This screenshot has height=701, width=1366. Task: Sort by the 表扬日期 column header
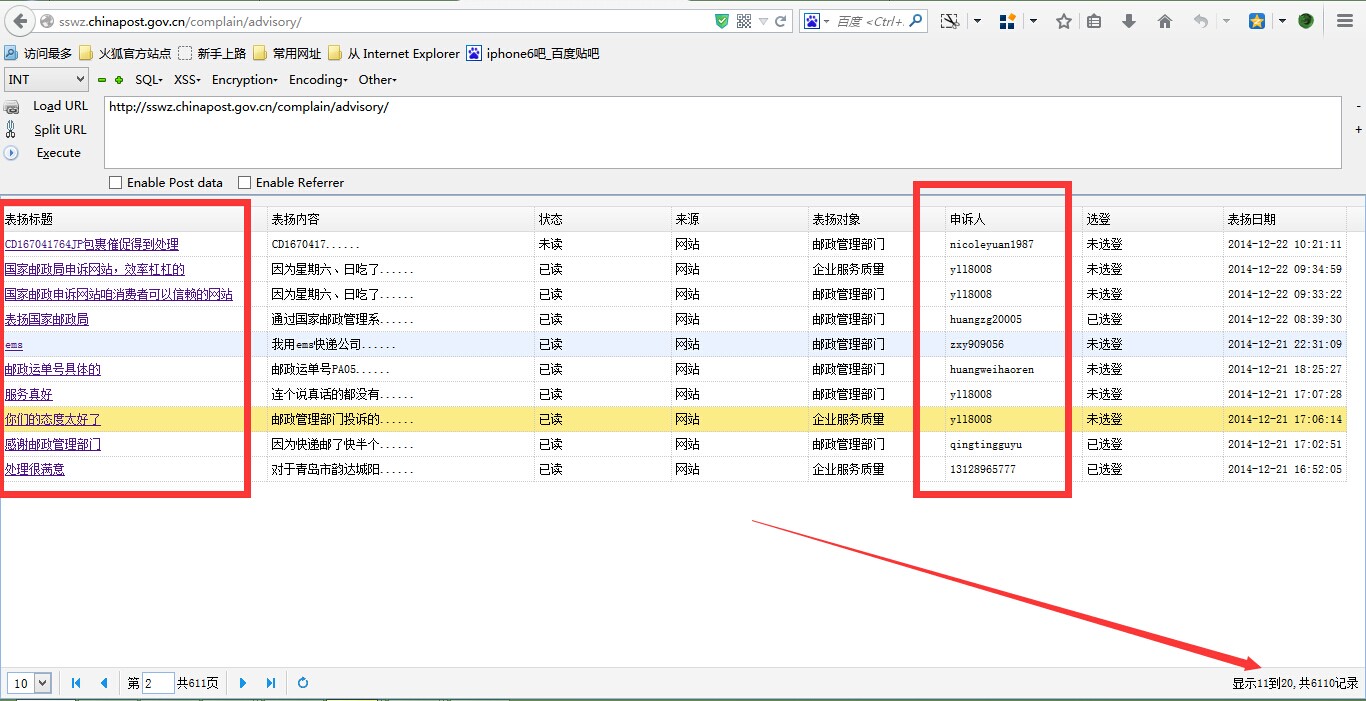(1284, 219)
